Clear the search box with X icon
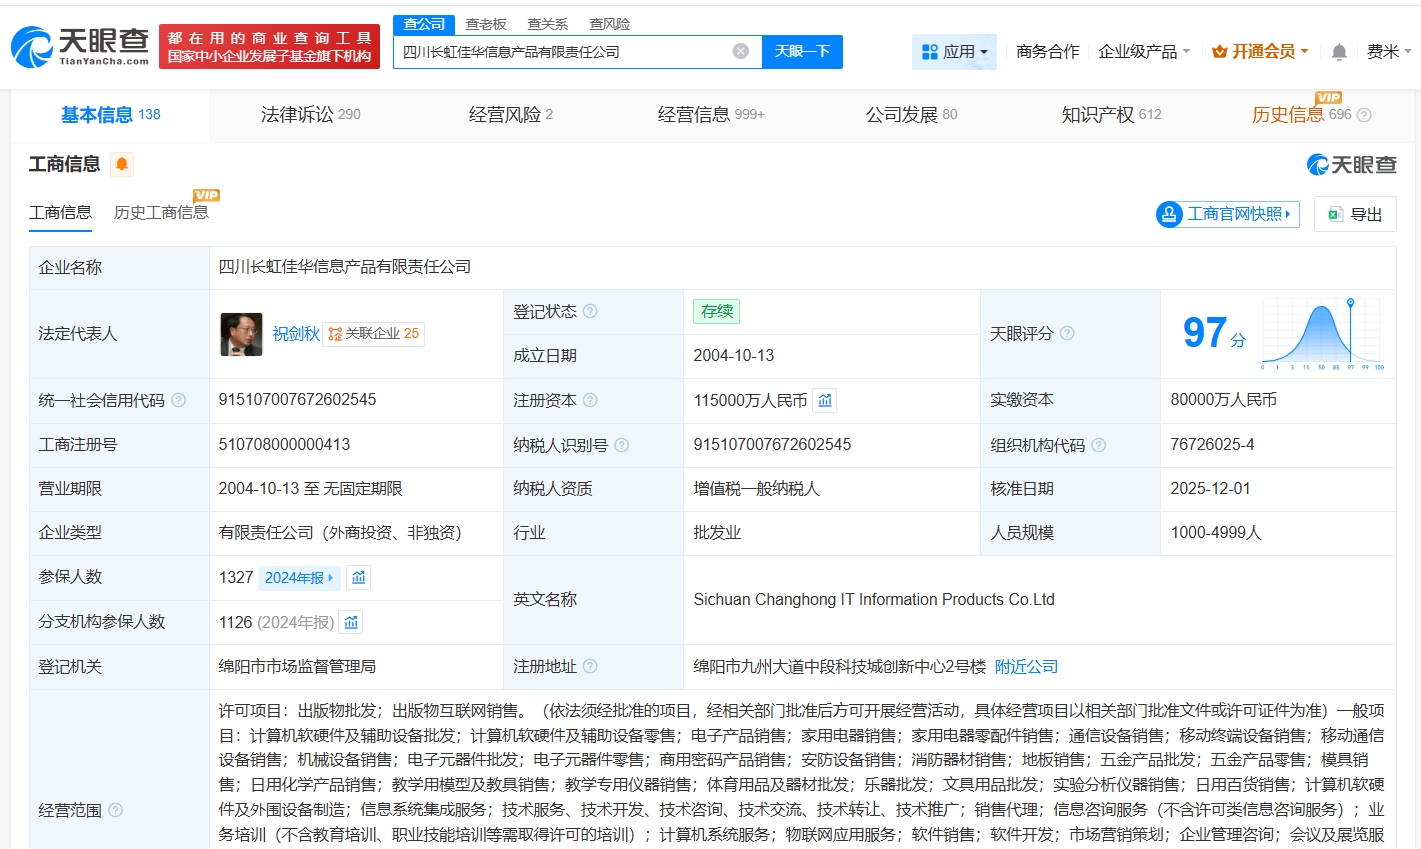This screenshot has height=849, width=1421. [x=740, y=51]
